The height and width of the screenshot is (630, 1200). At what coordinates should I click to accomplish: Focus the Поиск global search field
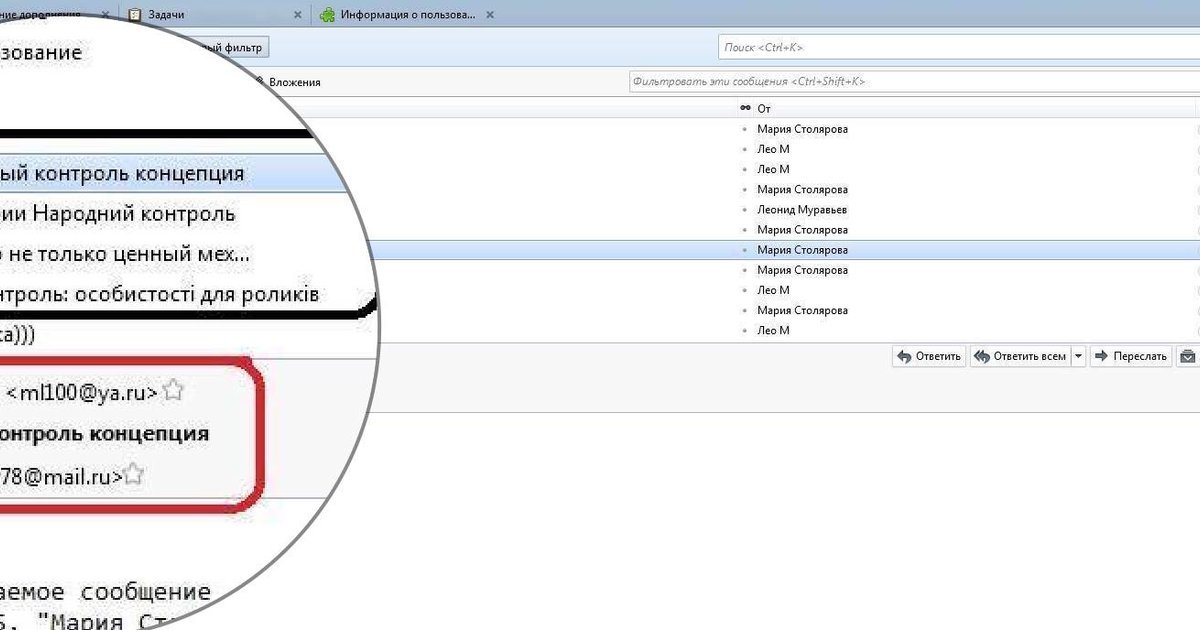click(x=955, y=47)
